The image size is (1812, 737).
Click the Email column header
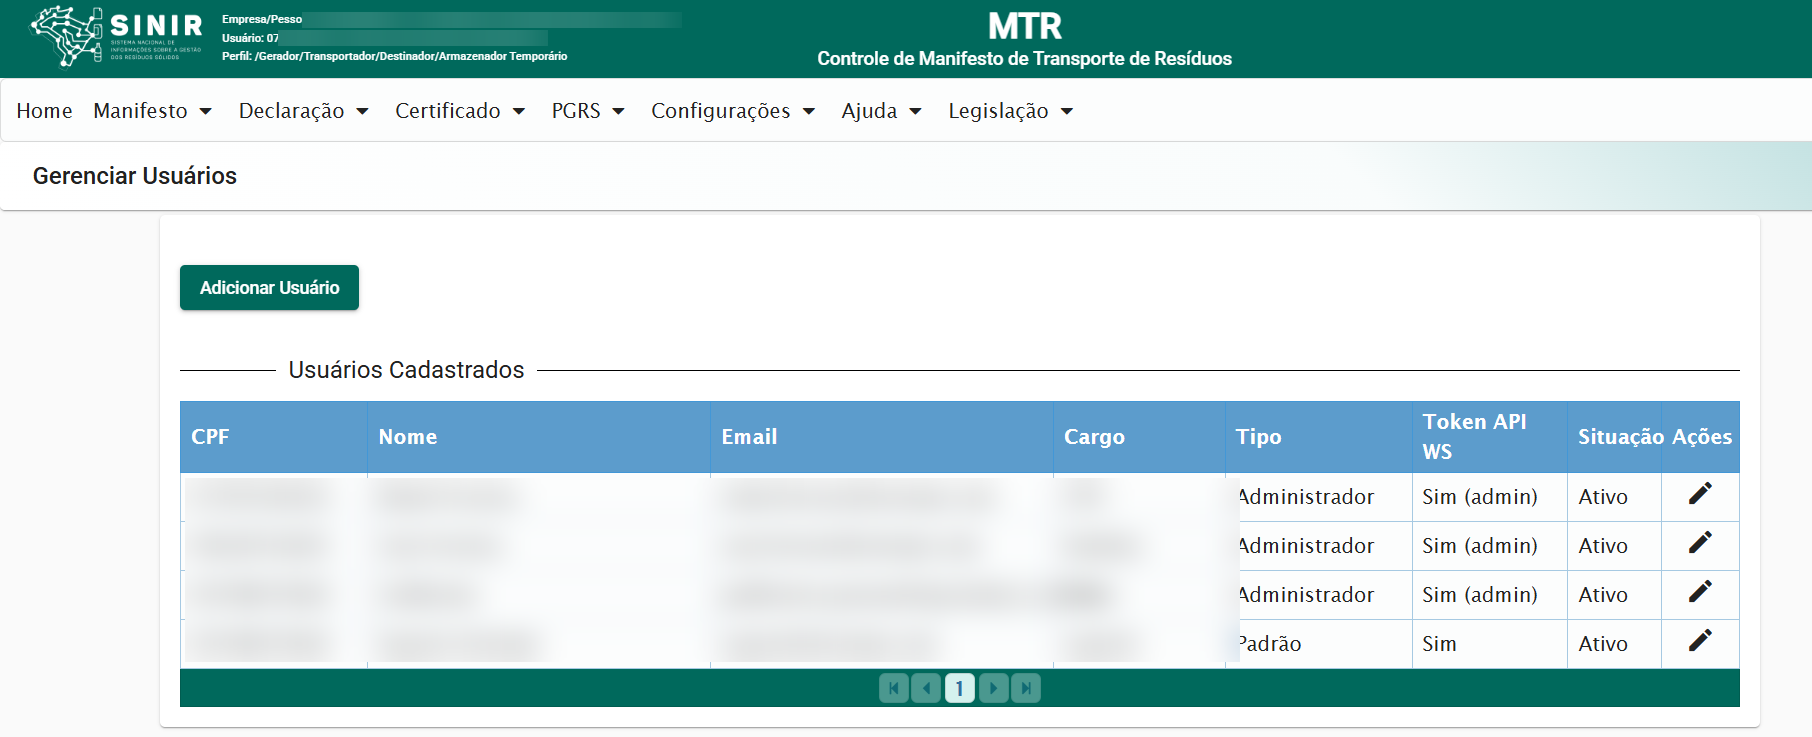(882, 437)
